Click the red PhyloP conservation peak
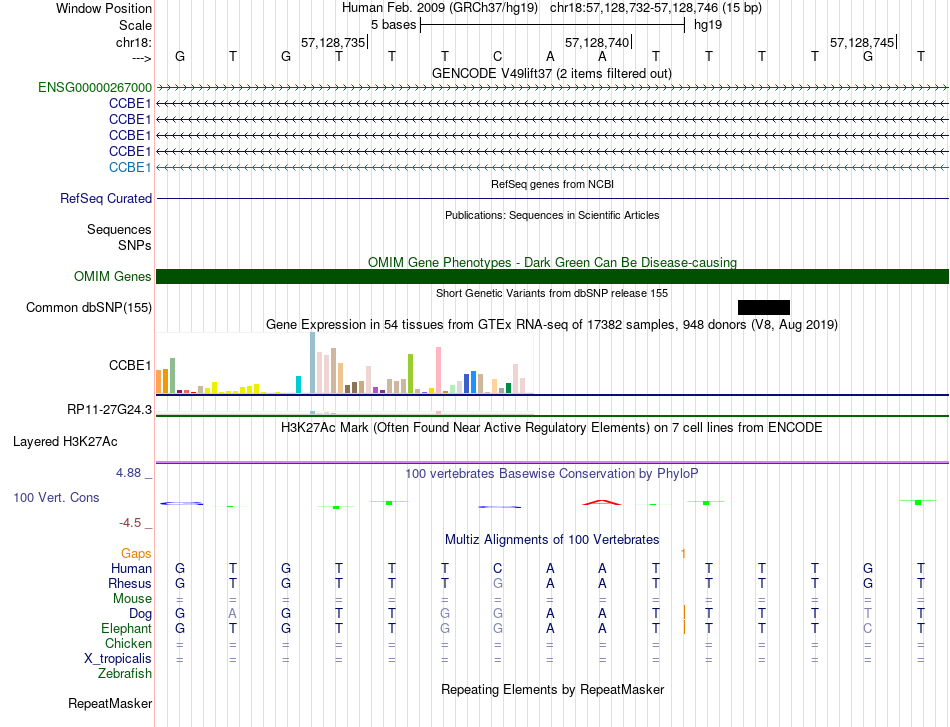950x727 pixels. pyautogui.click(x=602, y=502)
